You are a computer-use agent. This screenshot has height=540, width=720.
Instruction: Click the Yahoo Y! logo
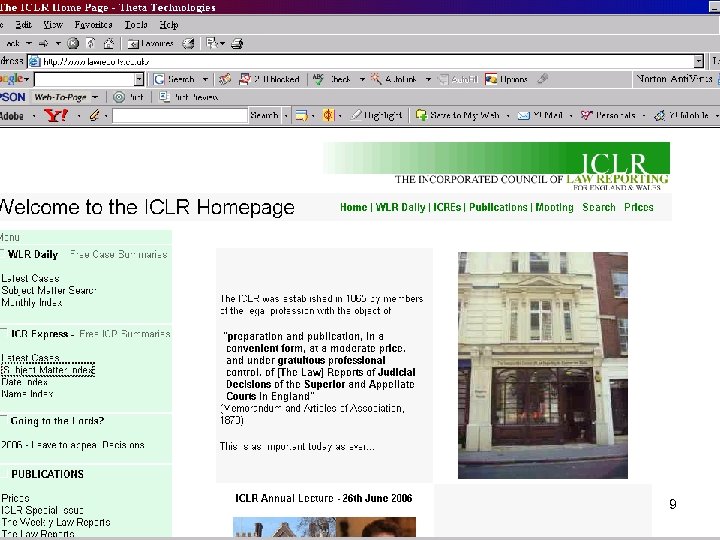point(56,115)
